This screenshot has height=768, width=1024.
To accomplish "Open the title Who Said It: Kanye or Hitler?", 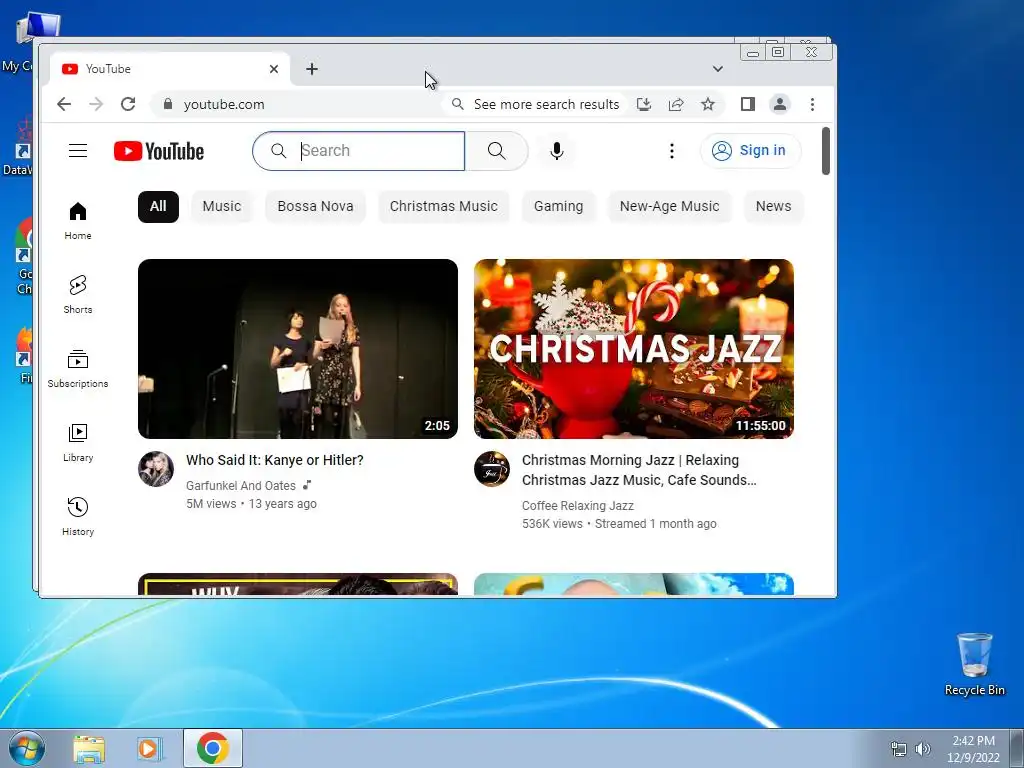I will click(275, 460).
